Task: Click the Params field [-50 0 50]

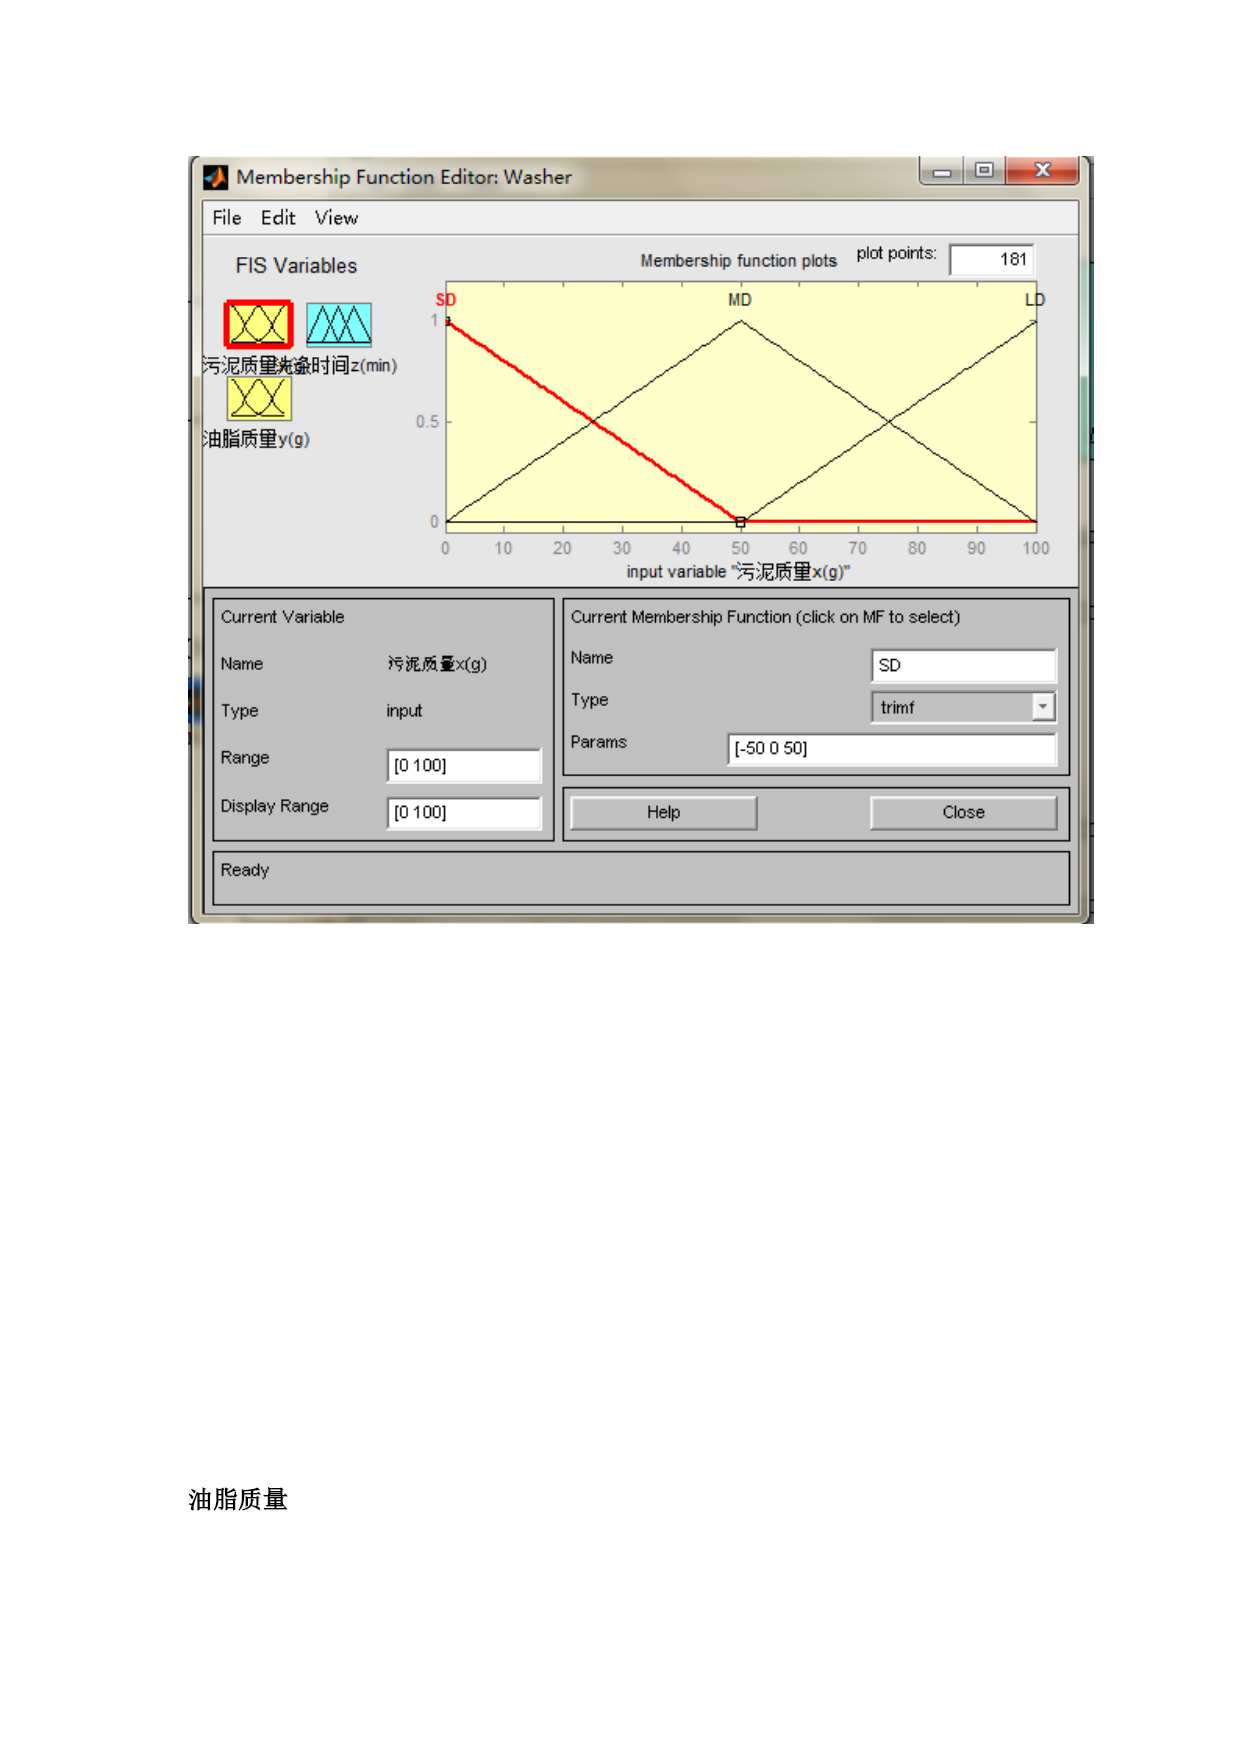Action: pos(892,748)
